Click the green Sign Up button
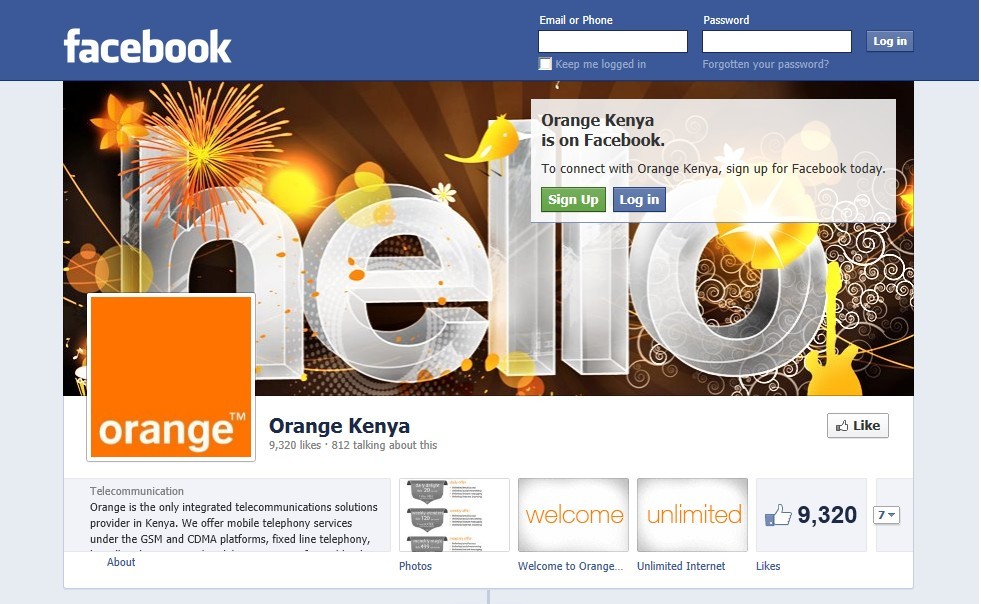 coord(573,200)
